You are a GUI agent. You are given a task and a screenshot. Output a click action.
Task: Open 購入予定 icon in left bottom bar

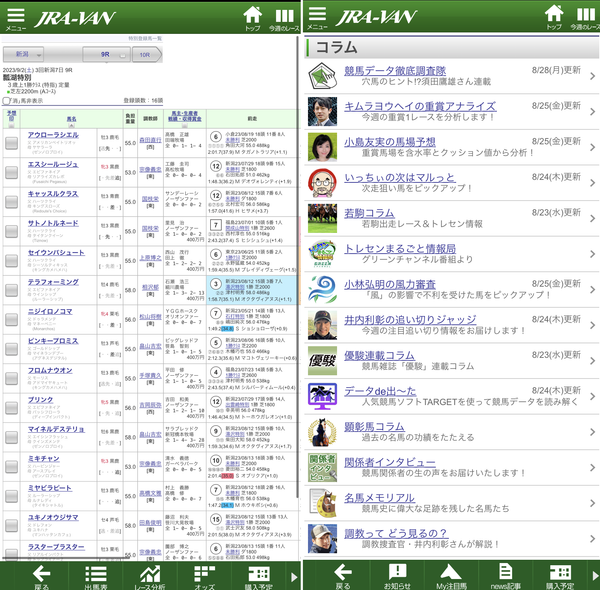[x=259, y=576]
